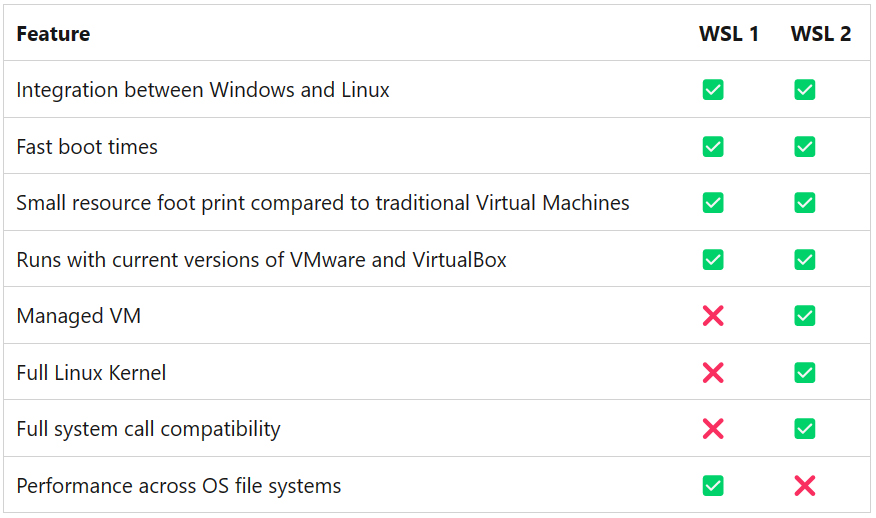Click WSL 2 checkmark for Integration between Windows and Linux
Screen dimensions: 876x518
coord(804,90)
